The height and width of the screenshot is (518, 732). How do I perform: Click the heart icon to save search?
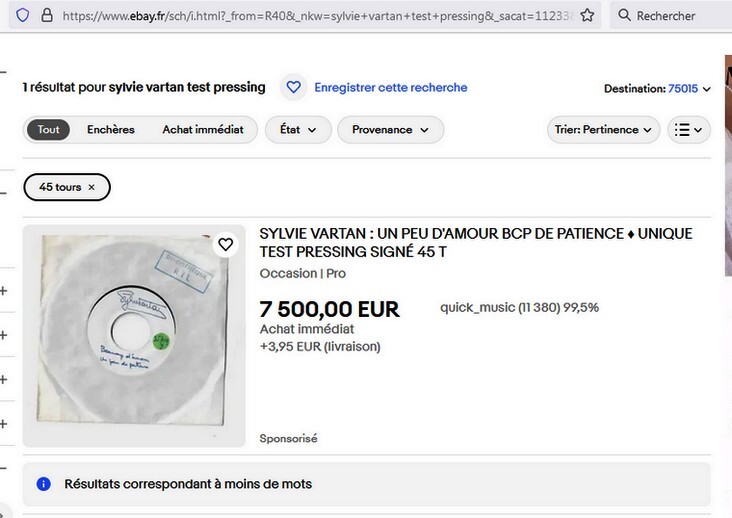coord(293,88)
